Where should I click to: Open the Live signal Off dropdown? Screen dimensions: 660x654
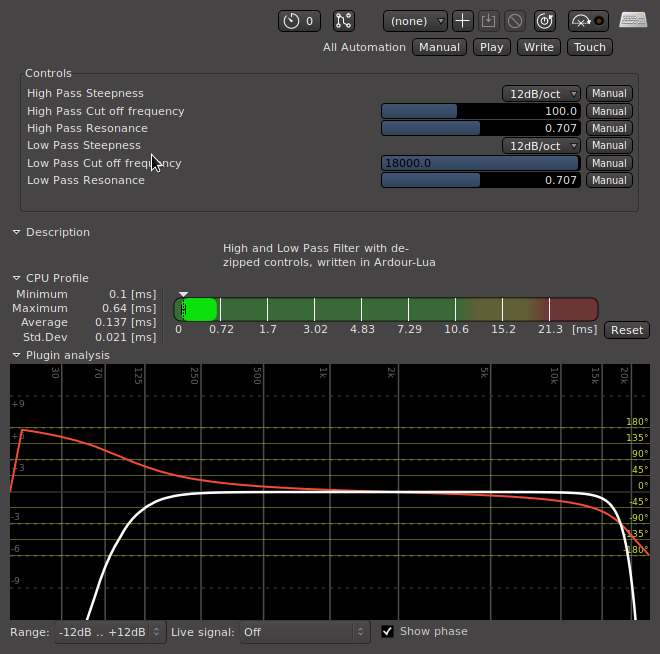pyautogui.click(x=305, y=632)
